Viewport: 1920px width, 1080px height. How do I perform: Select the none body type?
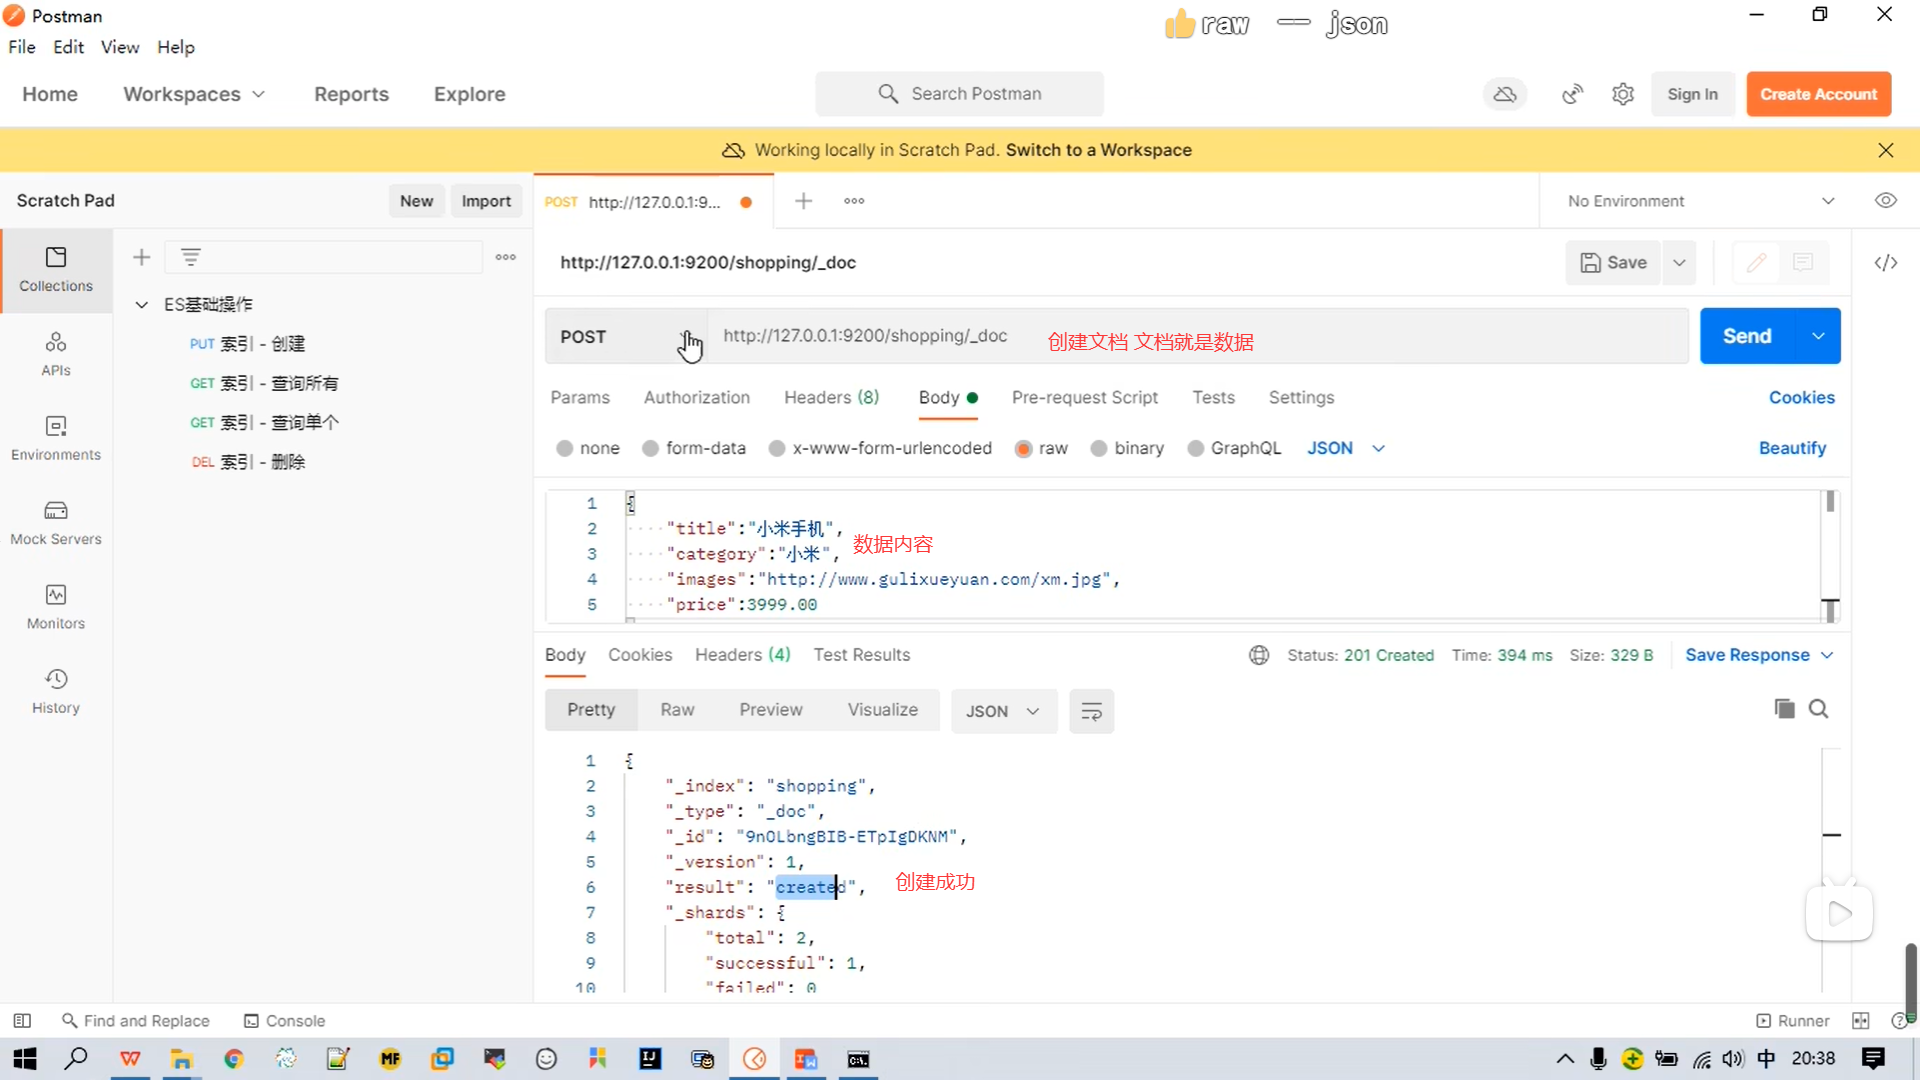(565, 449)
